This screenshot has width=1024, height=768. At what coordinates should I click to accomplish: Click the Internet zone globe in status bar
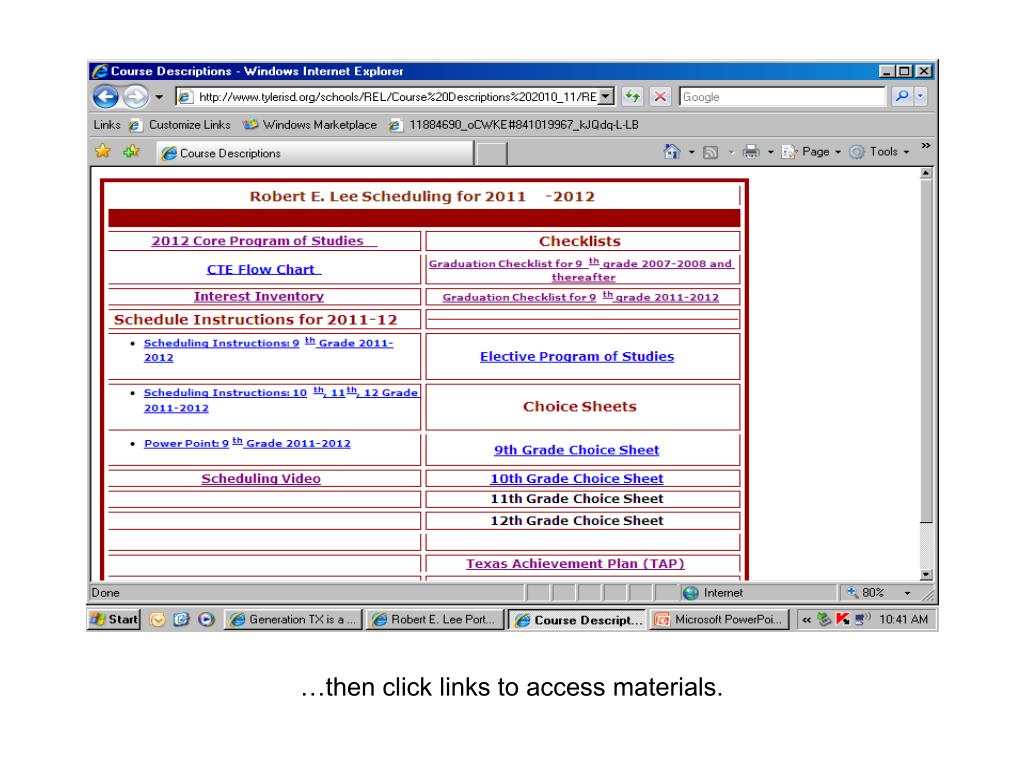[690, 593]
